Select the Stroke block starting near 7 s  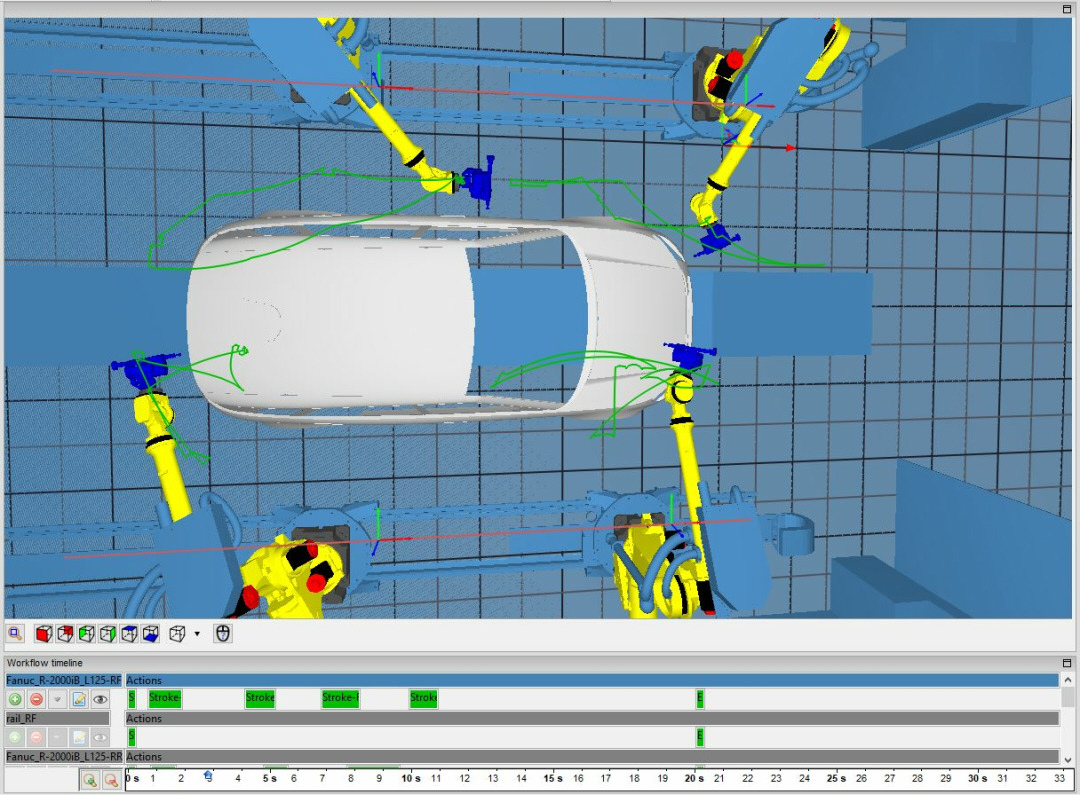pyautogui.click(x=340, y=698)
